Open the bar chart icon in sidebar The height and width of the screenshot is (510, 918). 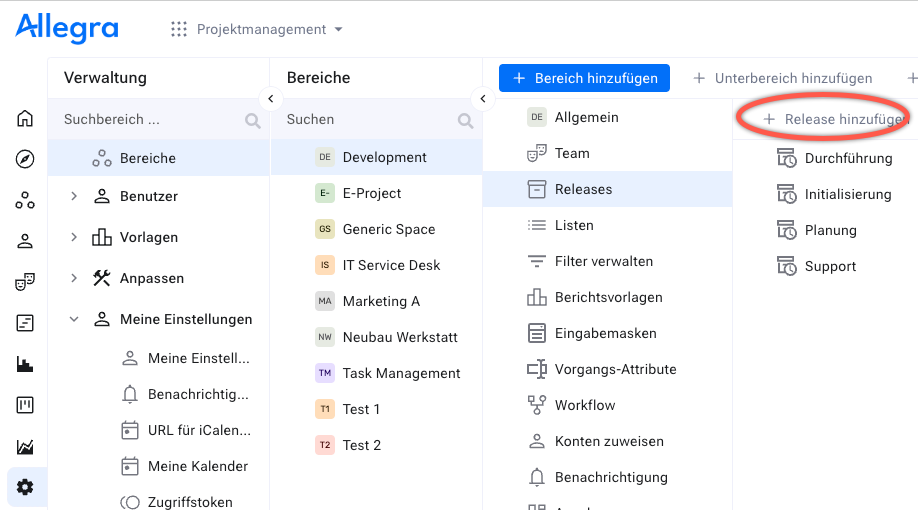[x=25, y=364]
